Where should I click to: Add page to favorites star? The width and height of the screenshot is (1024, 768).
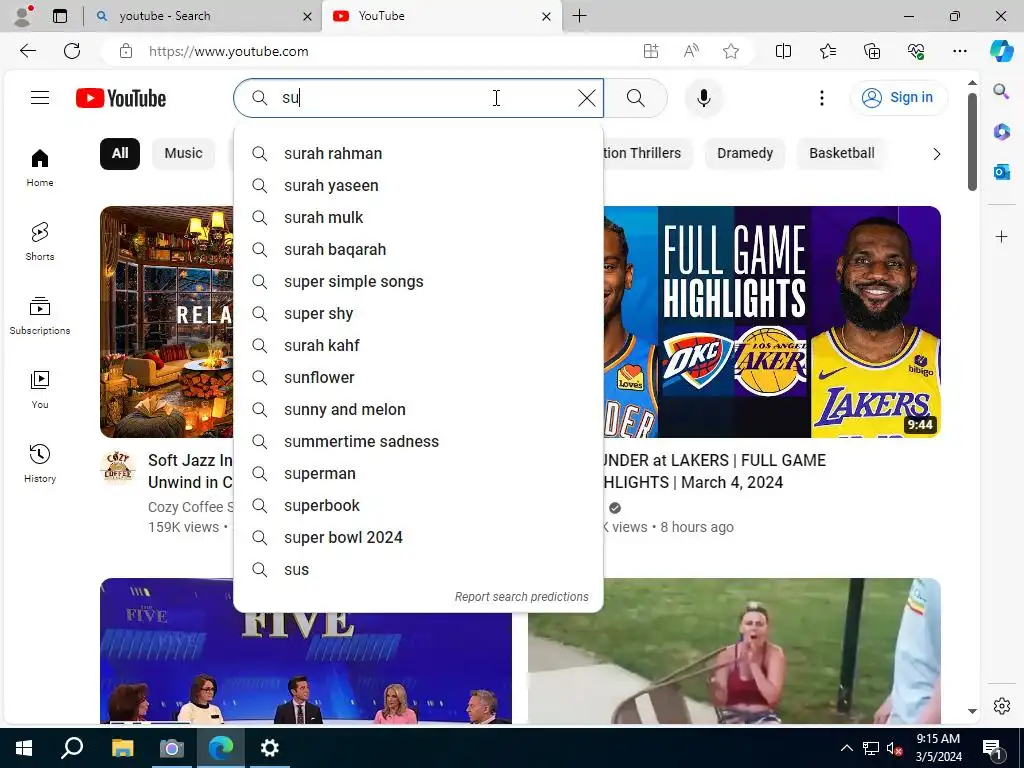(x=731, y=52)
